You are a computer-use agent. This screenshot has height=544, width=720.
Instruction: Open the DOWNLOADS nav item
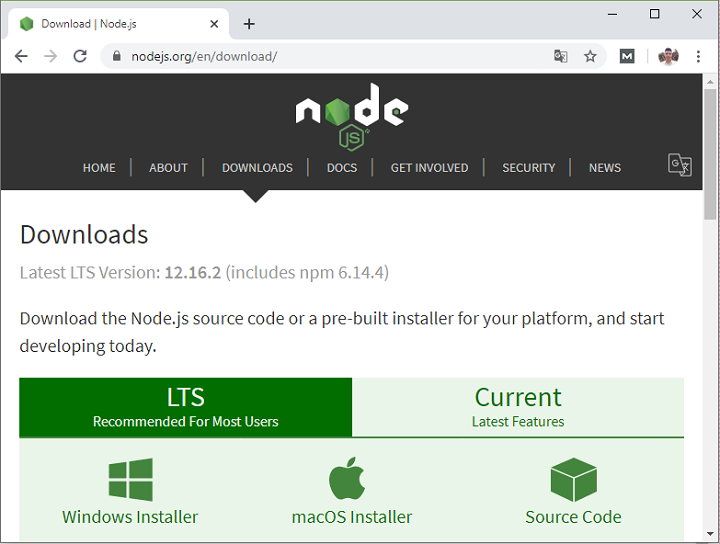(257, 168)
